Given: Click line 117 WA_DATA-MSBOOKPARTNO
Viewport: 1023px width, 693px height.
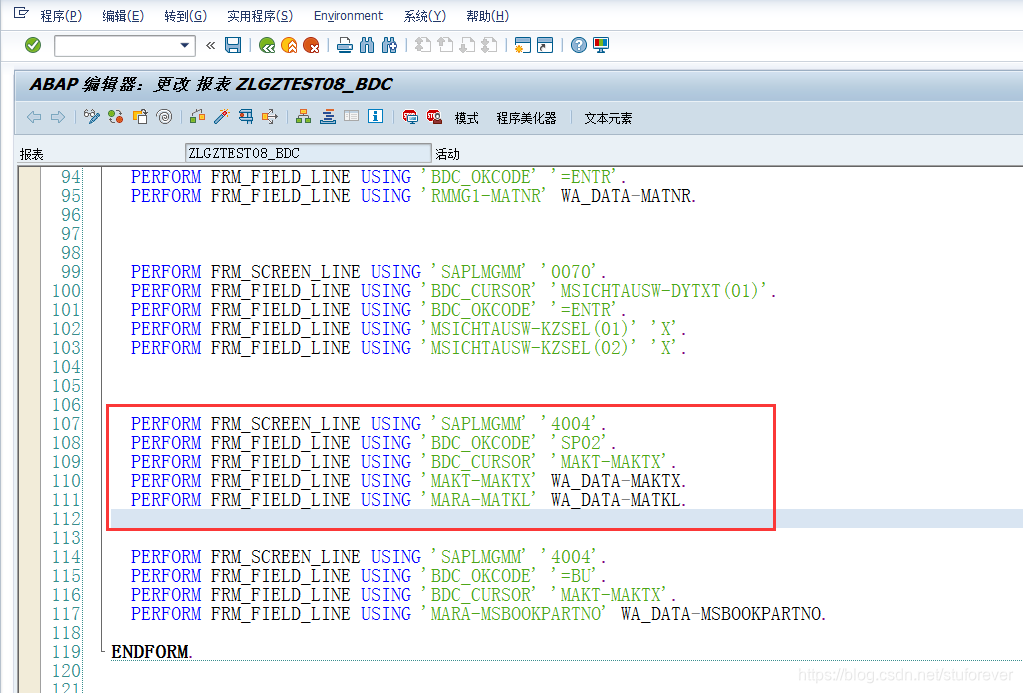Looking at the screenshot, I should [479, 614].
